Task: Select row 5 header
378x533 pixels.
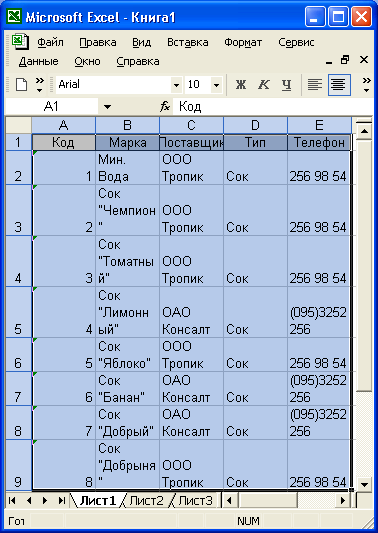Action: click(x=19, y=312)
